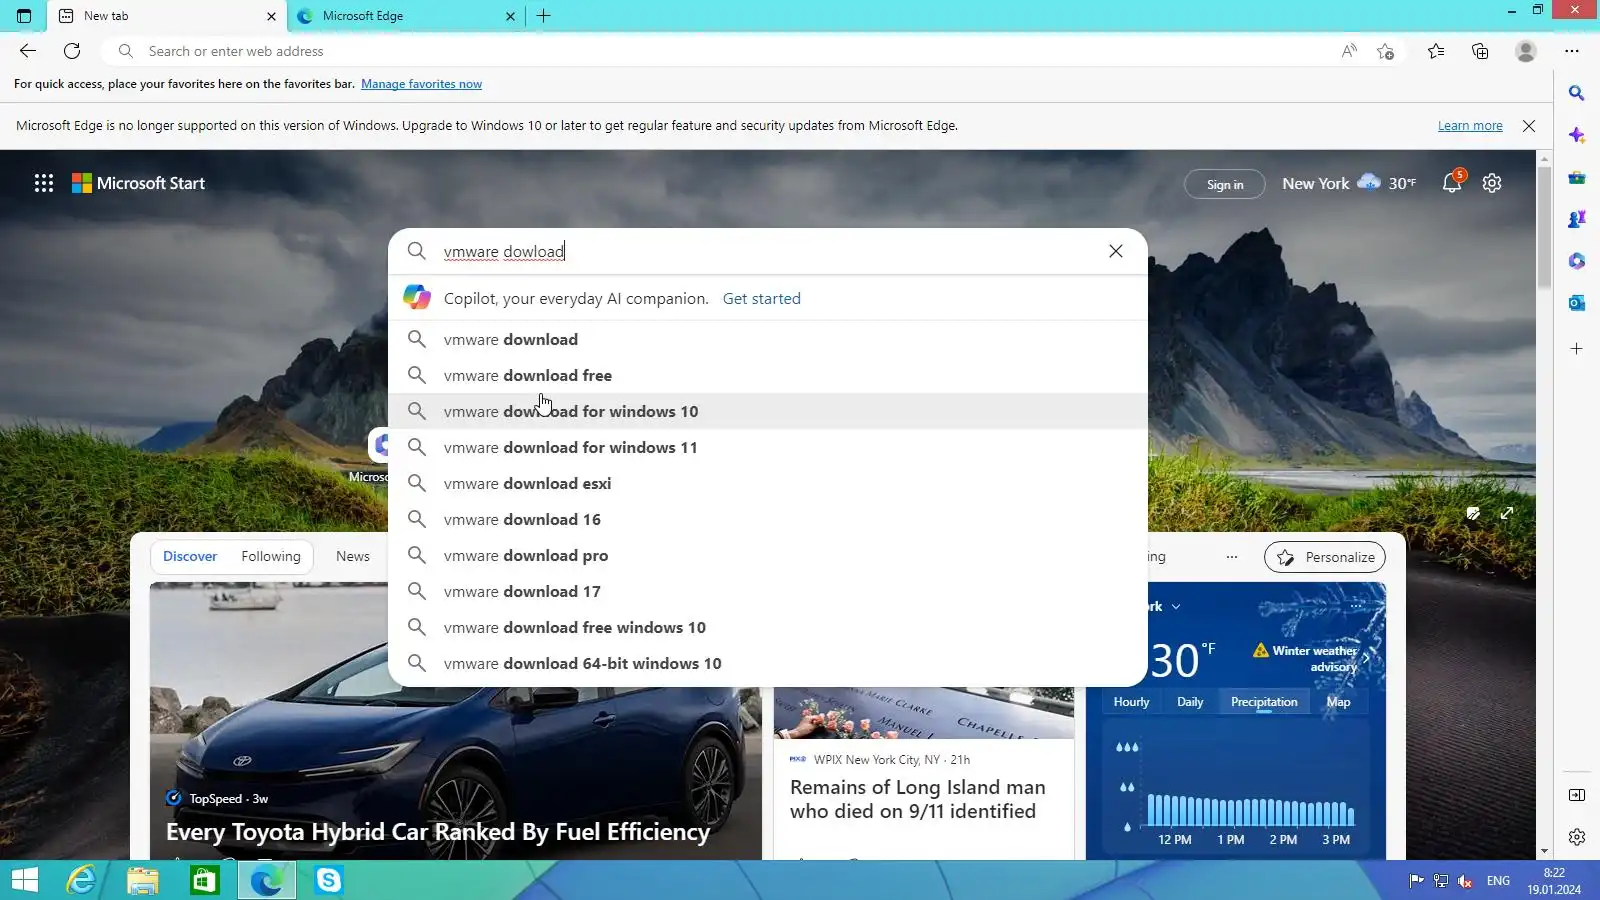This screenshot has height=900, width=1600.
Task: Select the Following feed tab
Action: pos(271,556)
